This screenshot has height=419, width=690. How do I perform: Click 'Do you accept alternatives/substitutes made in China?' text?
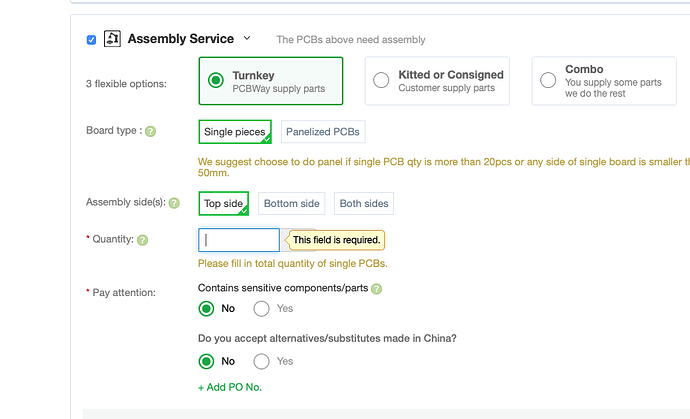point(327,338)
